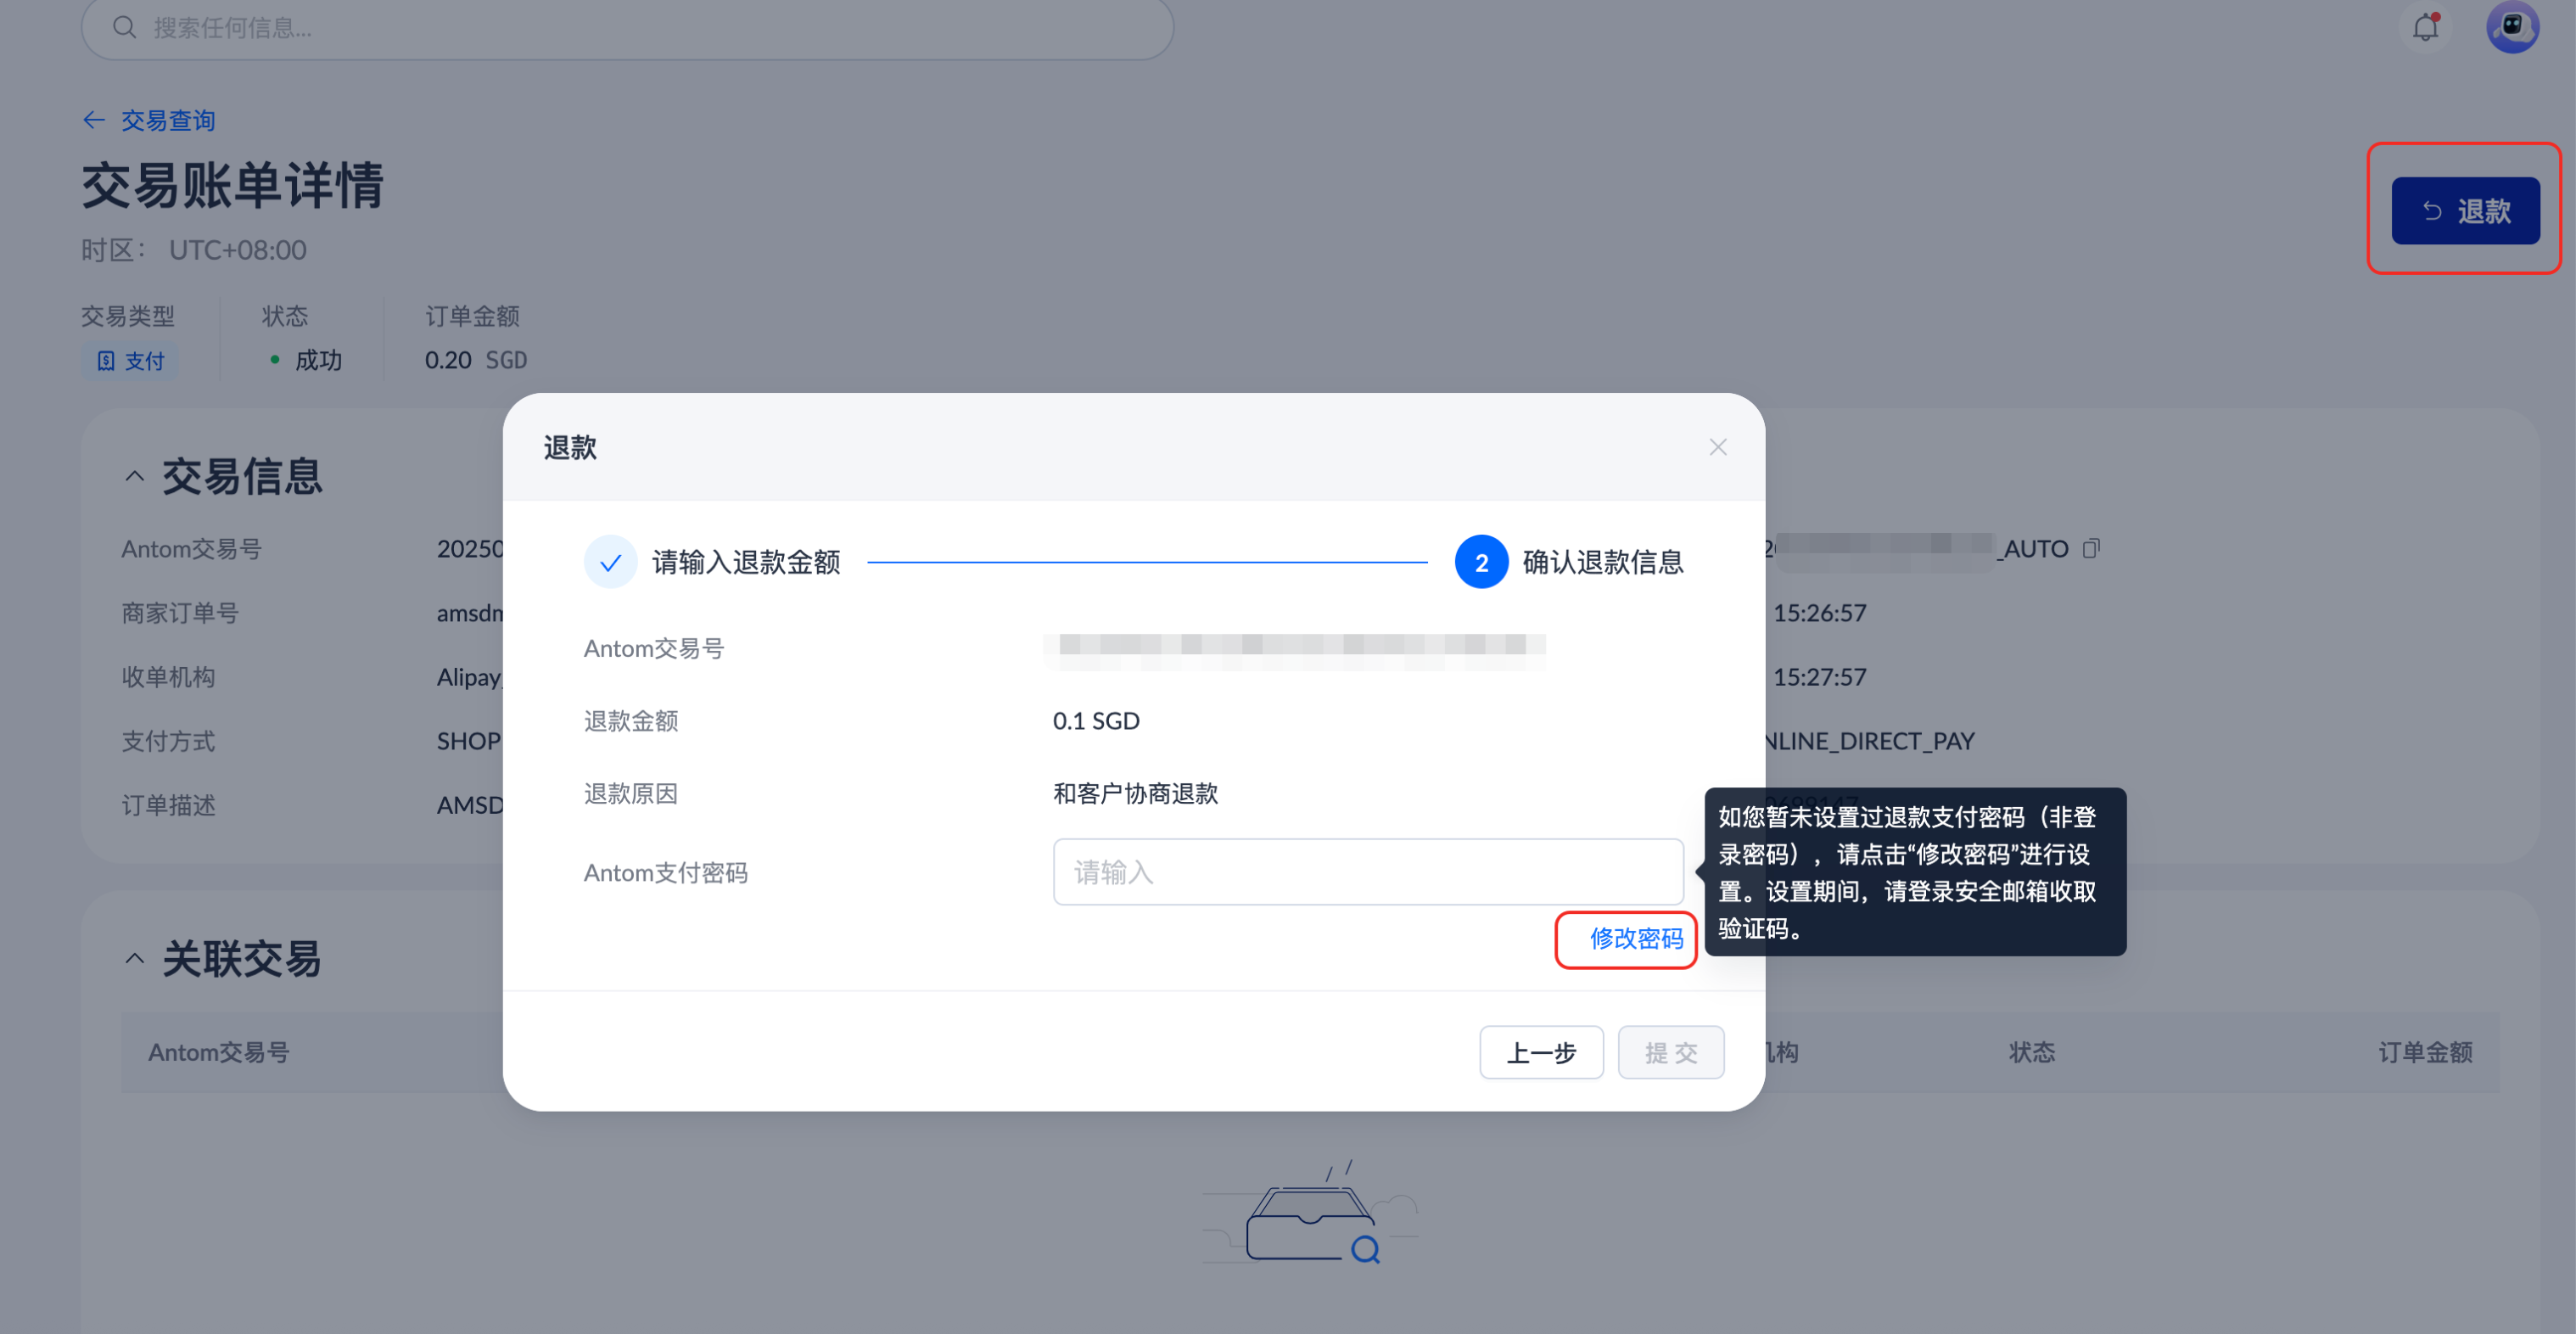Click the 上一步 button
The image size is (2576, 1334).
[x=1541, y=1052]
